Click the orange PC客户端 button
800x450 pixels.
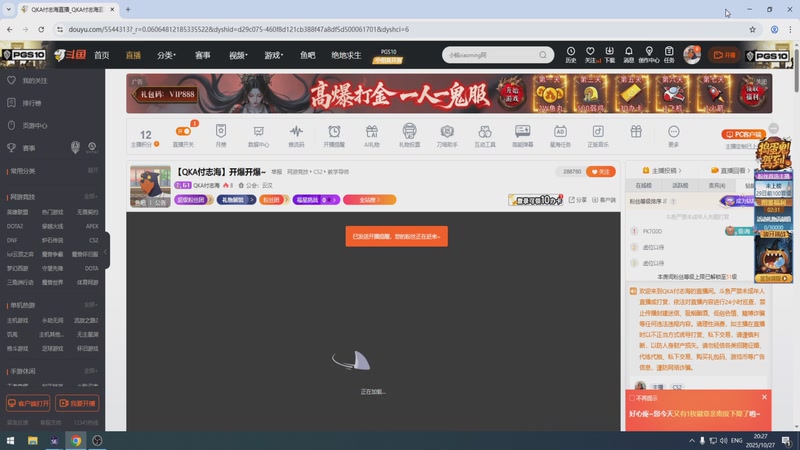tap(743, 135)
